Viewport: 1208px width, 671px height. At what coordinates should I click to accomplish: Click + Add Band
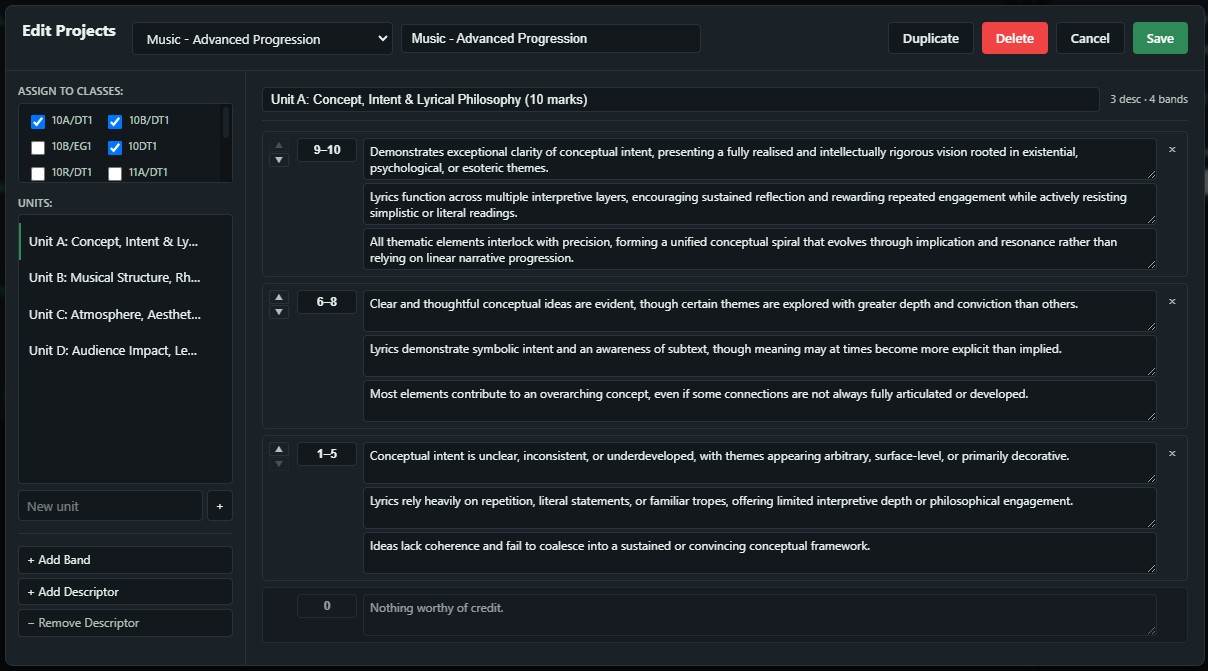point(125,559)
